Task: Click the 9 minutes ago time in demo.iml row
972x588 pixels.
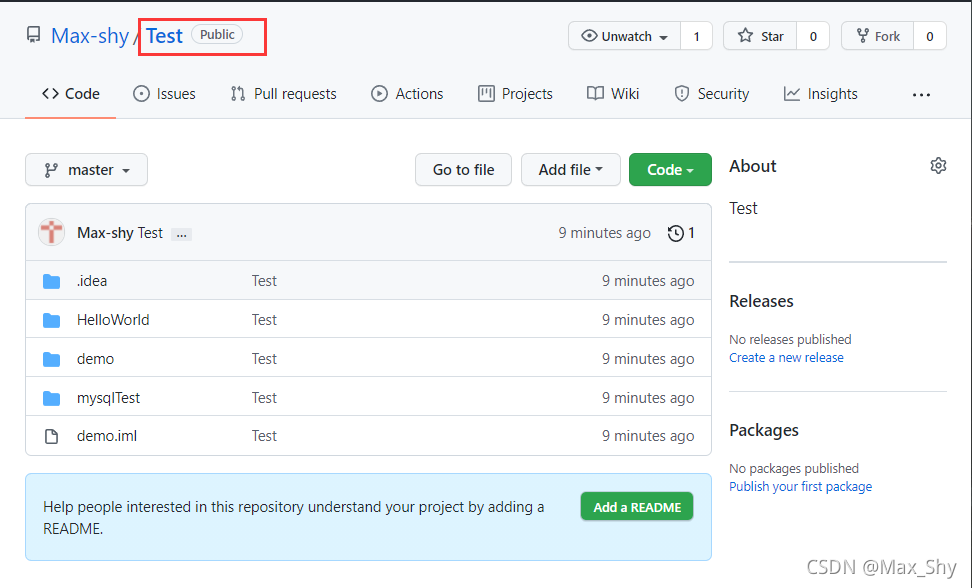Action: point(648,436)
